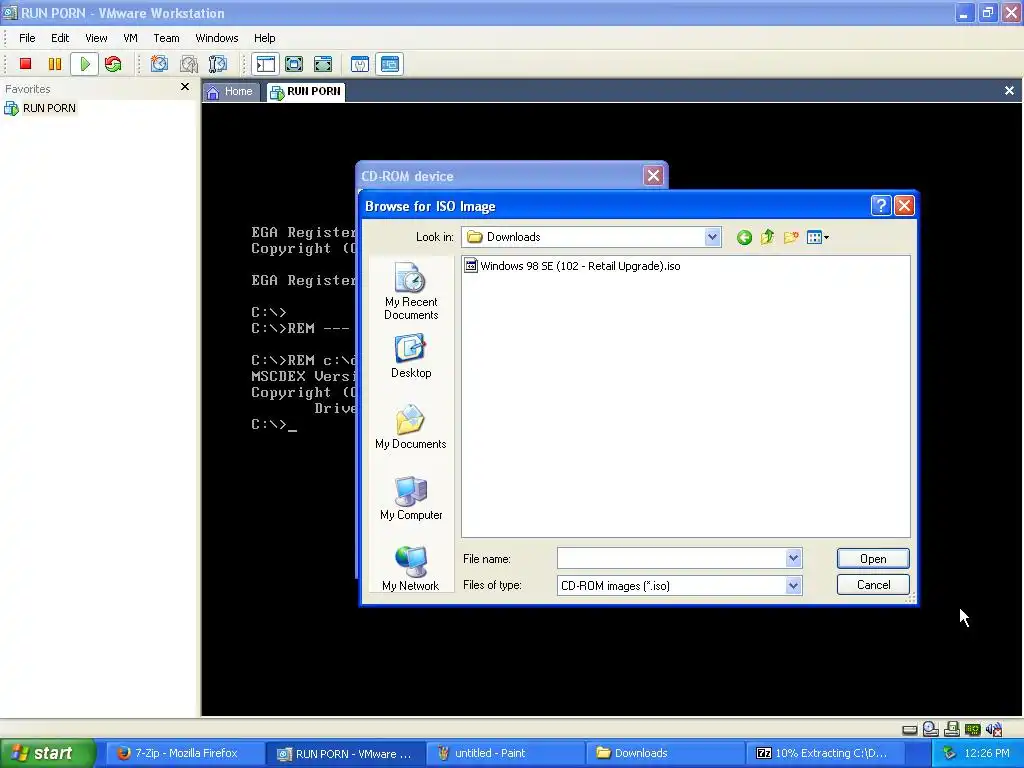Click the Full Screen mode toolbar icon
The image size is (1024, 768).
[323, 63]
